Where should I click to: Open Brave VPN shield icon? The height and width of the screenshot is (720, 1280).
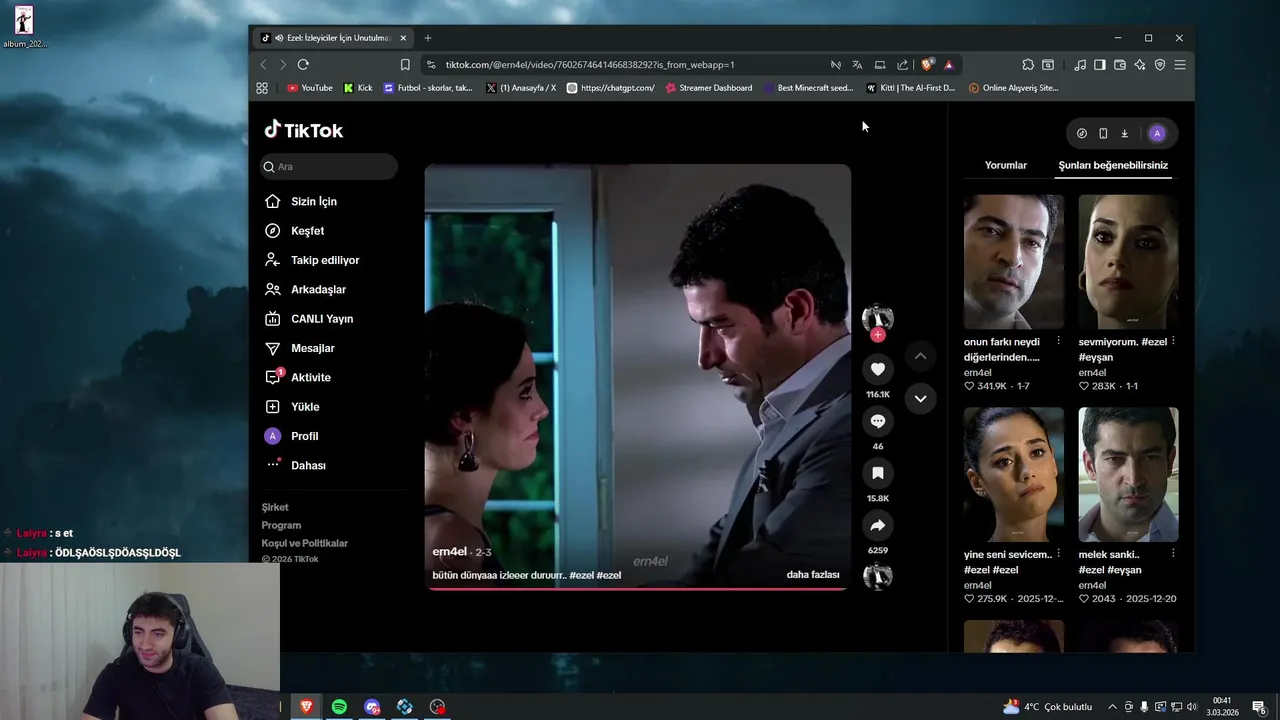(1160, 65)
